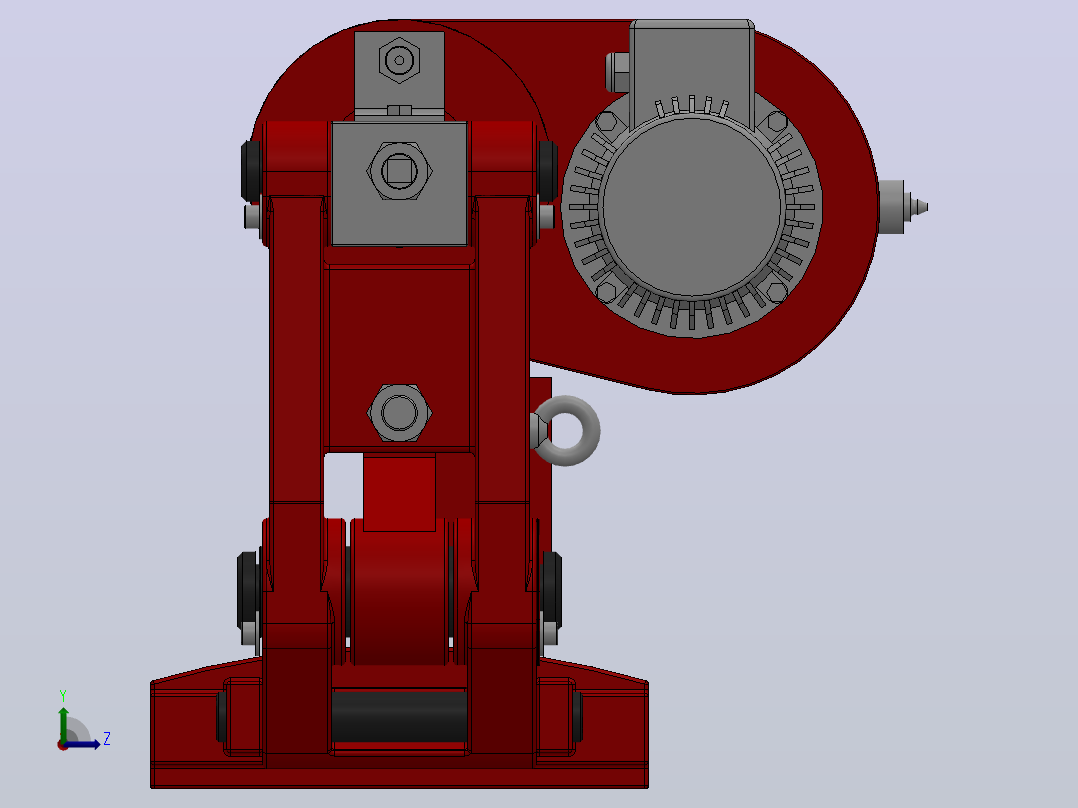
Task: Select the Z axis label on triad
Action: [107, 739]
